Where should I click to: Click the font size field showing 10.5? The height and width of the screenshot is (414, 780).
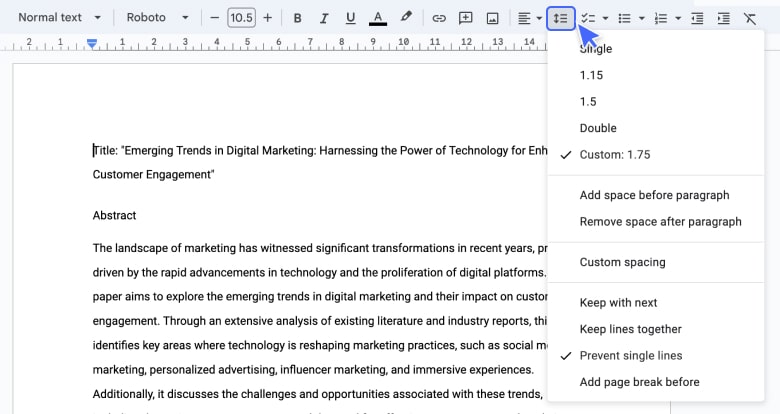tap(242, 18)
